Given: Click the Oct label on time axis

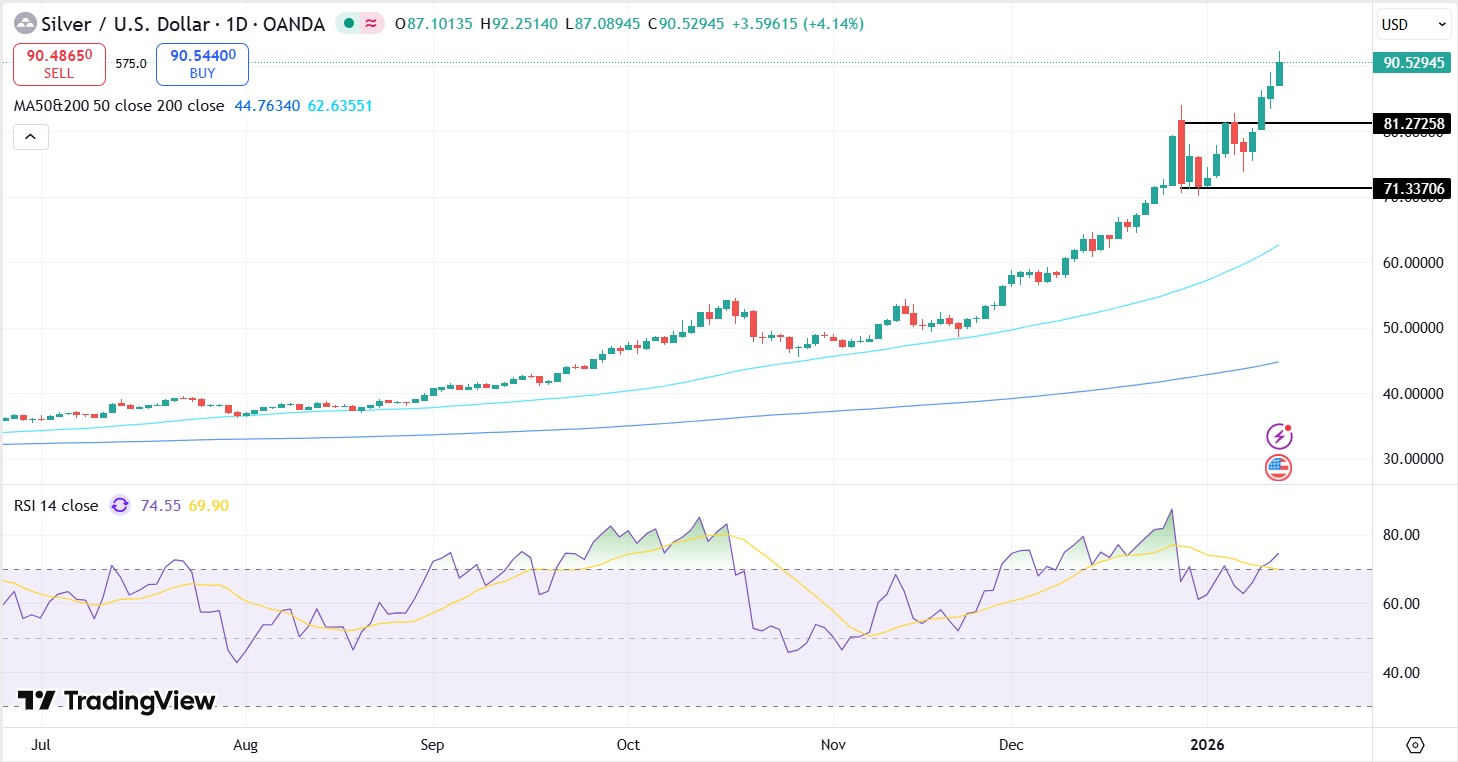Looking at the screenshot, I should [627, 745].
